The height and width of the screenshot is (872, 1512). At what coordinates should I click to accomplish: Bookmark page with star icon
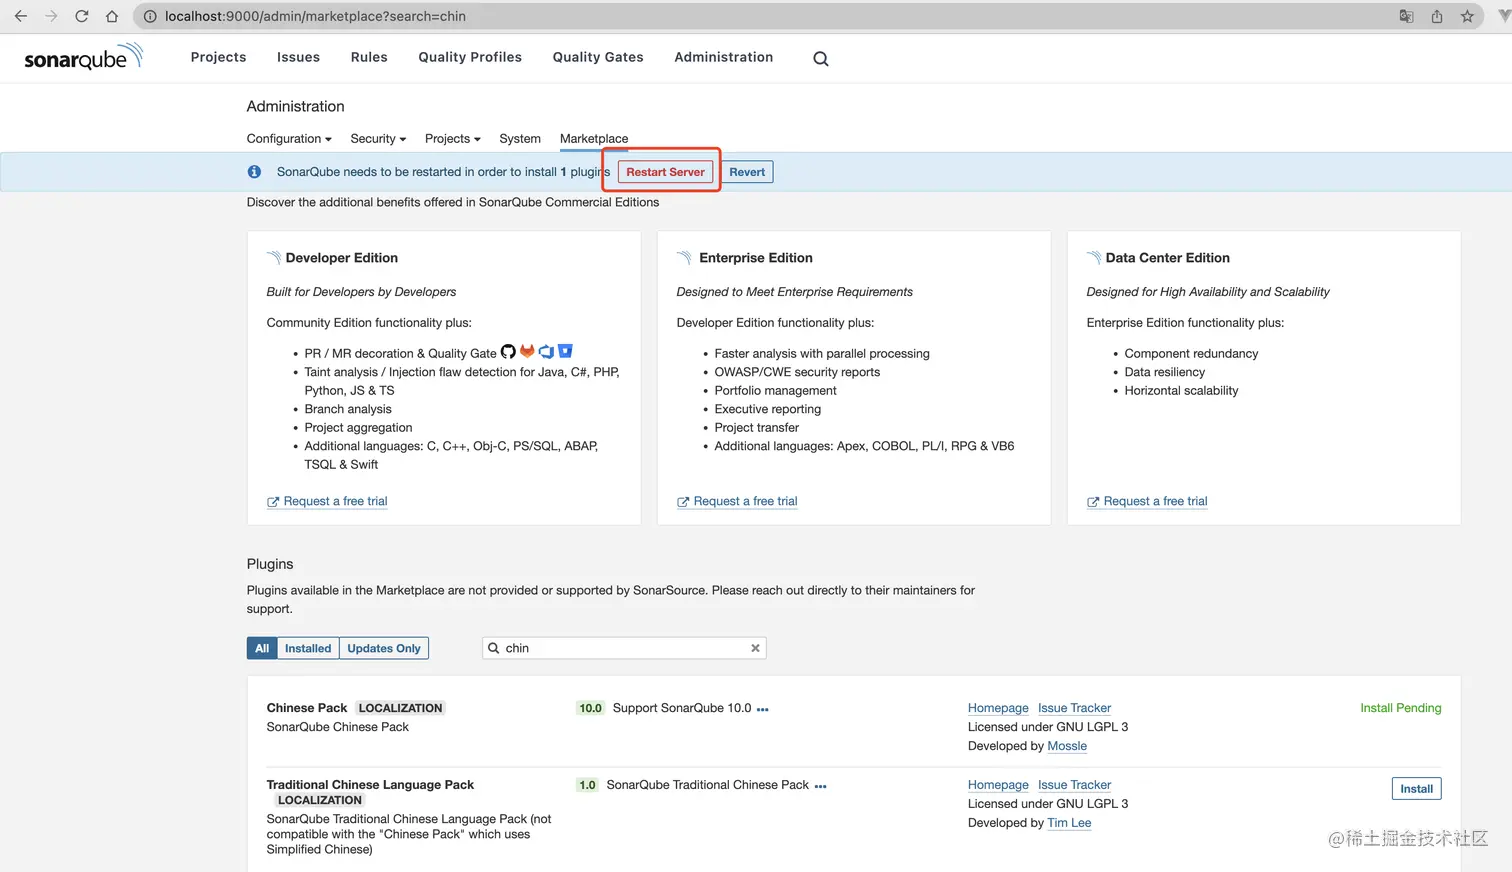coord(1467,16)
